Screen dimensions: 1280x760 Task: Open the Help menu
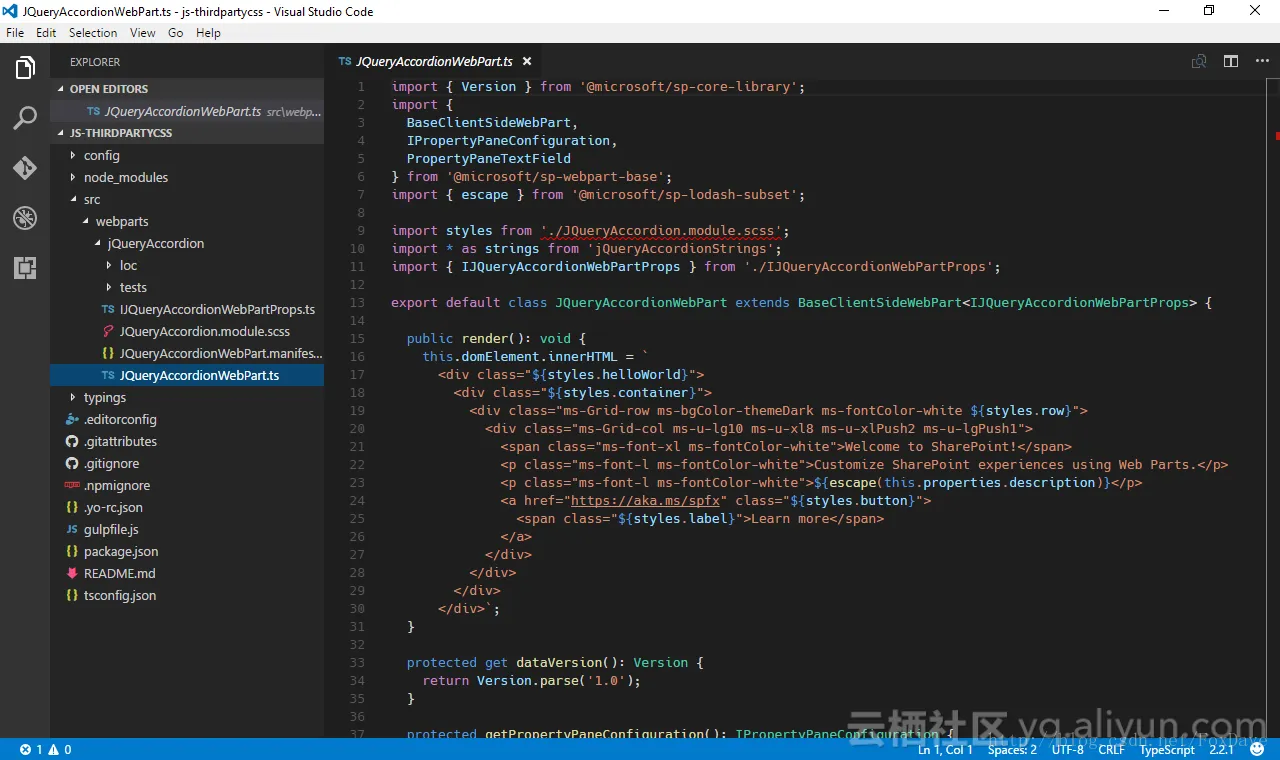[208, 33]
